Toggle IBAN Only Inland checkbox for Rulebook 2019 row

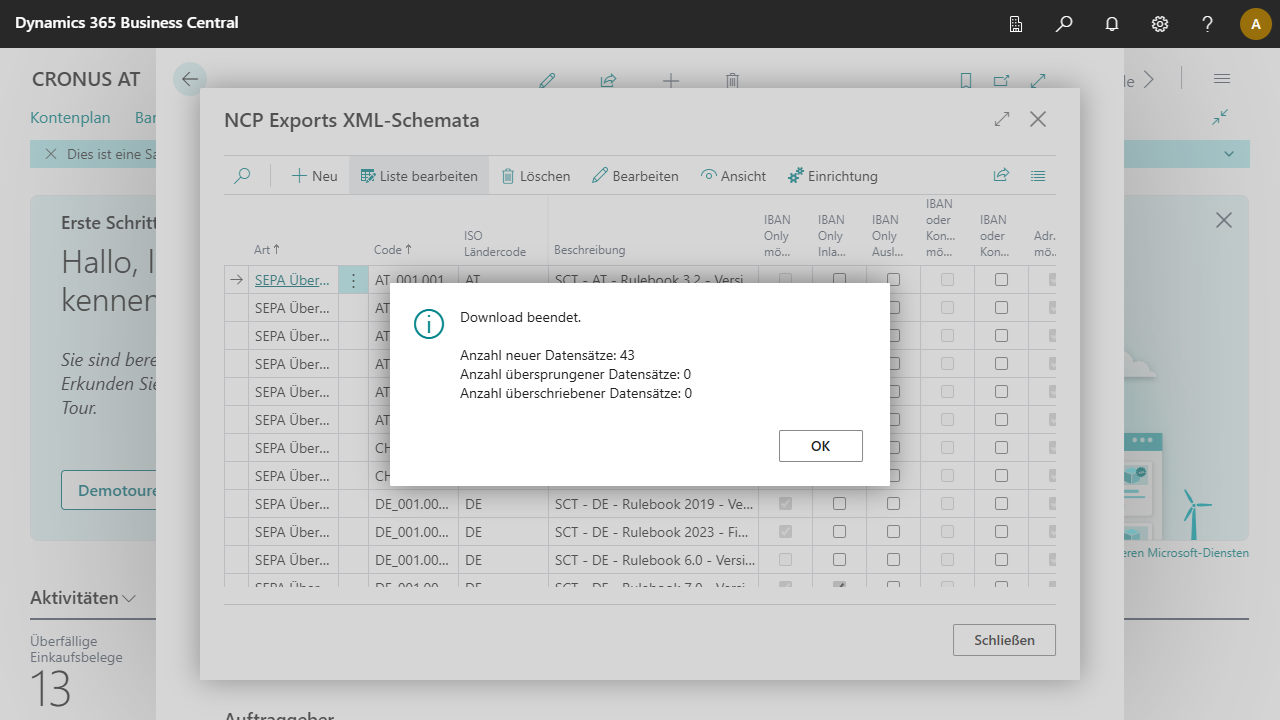[839, 504]
